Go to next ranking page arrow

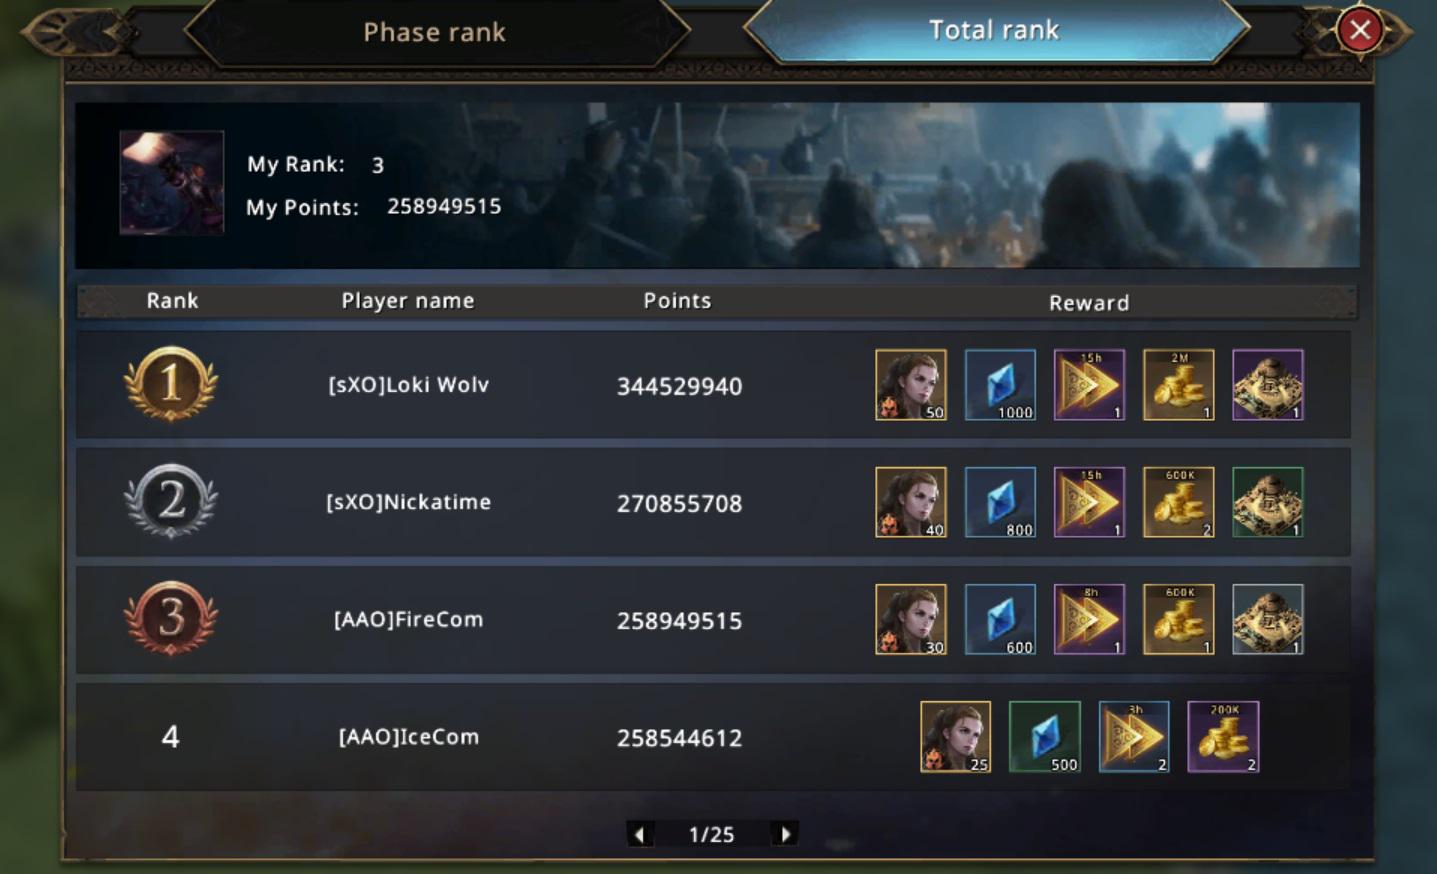(x=785, y=834)
